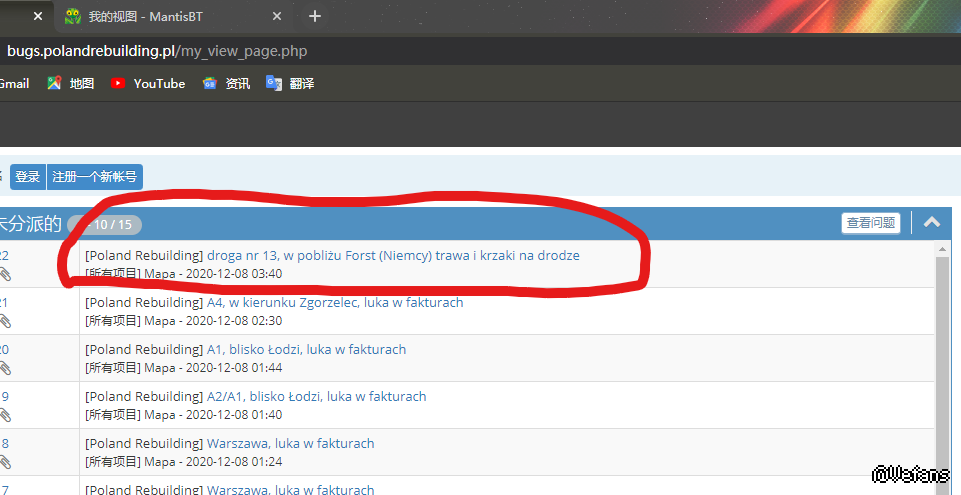Click paperclip icon beside A1 blisko Łodzi issue
This screenshot has width=961, height=495.
(5, 368)
